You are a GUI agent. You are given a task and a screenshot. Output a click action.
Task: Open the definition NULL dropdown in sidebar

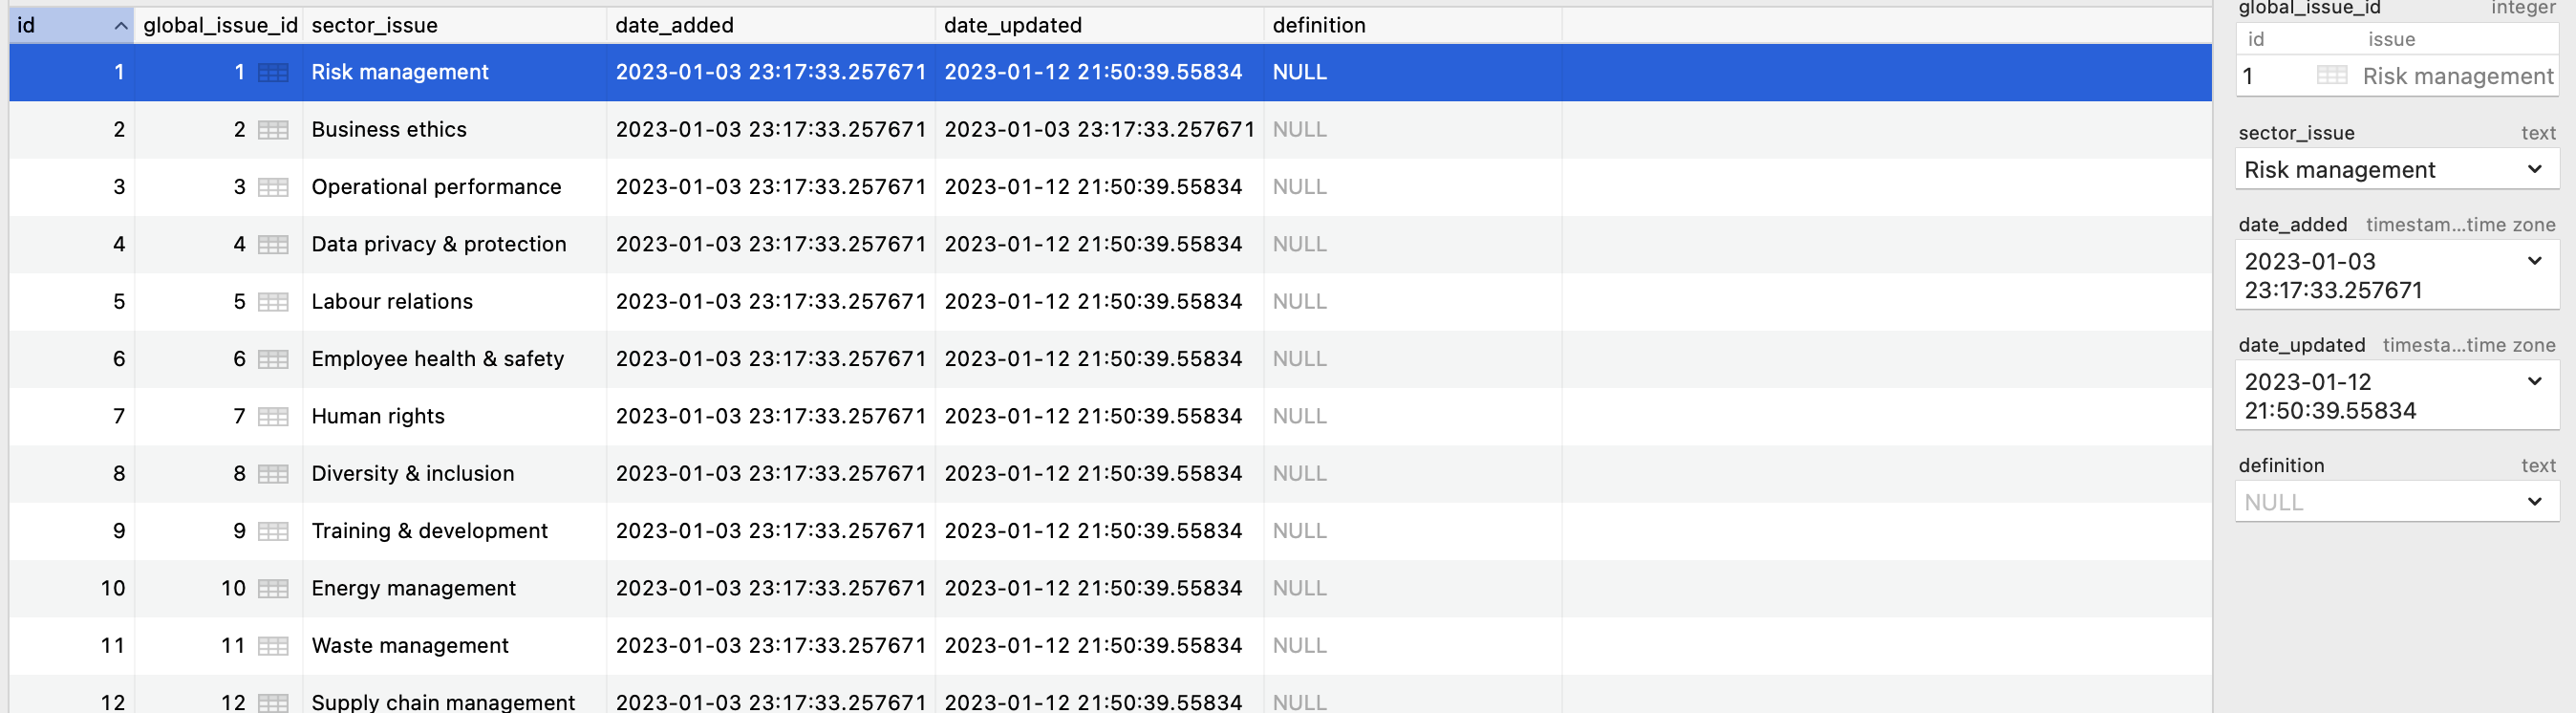pos(2533,501)
